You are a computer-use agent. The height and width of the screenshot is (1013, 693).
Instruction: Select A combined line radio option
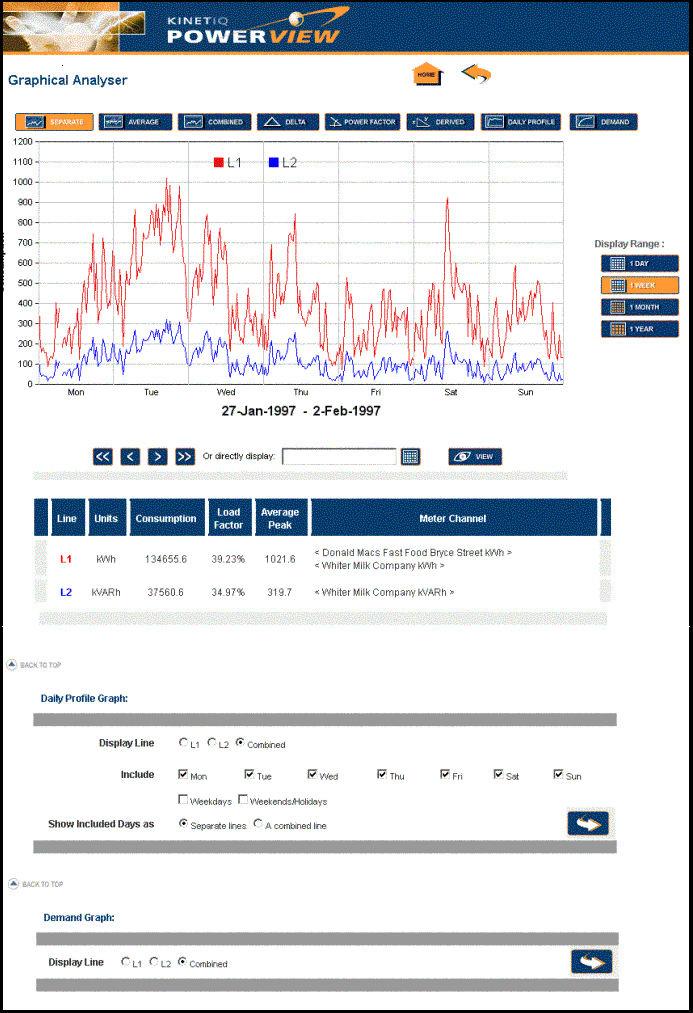pyautogui.click(x=258, y=824)
